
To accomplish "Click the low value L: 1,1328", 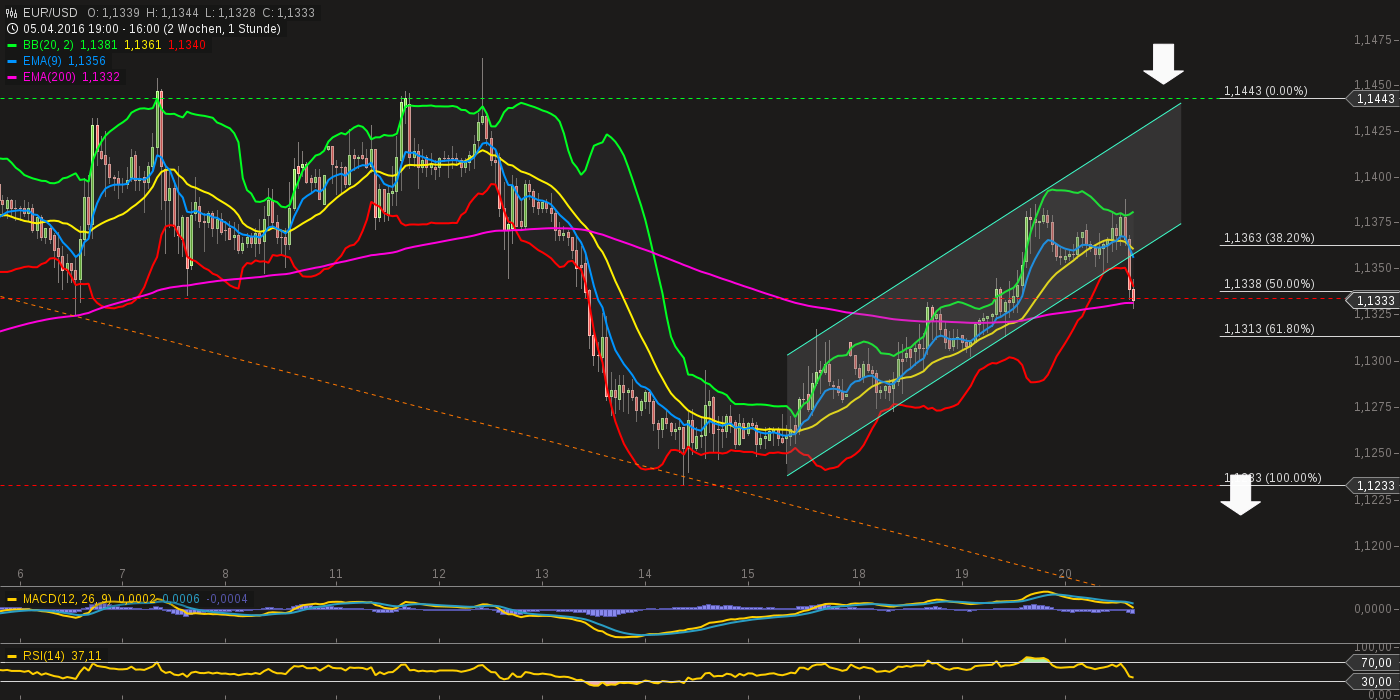I will point(229,13).
